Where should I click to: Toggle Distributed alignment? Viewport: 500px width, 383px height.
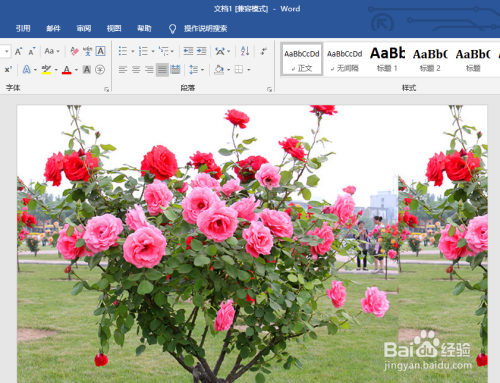(175, 69)
